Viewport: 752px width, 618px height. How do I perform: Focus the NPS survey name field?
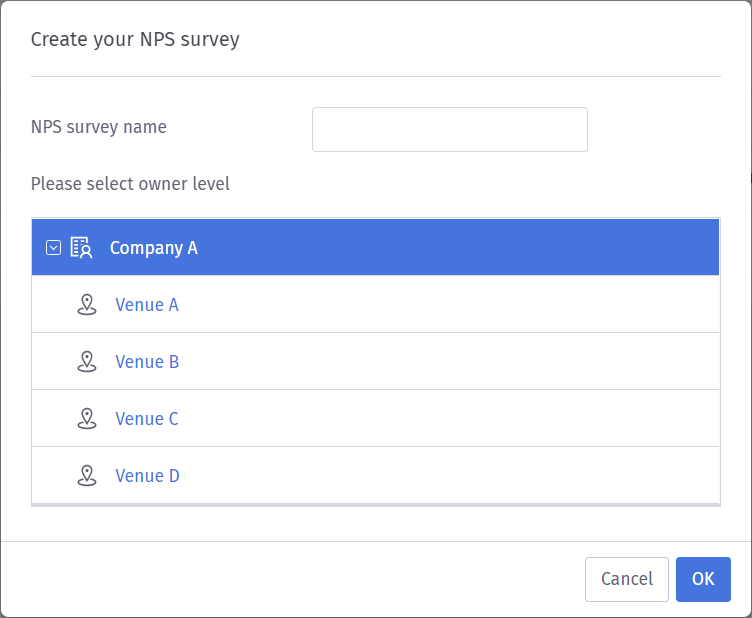tap(450, 129)
